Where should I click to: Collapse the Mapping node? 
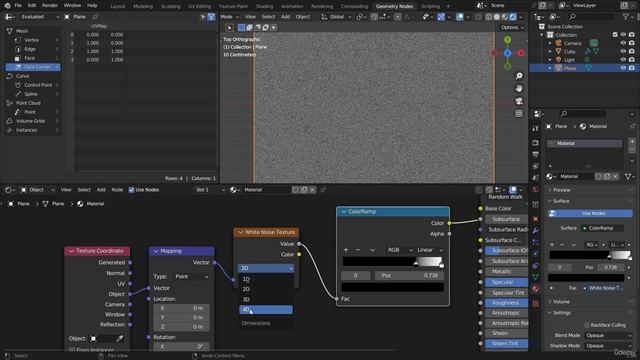point(156,251)
